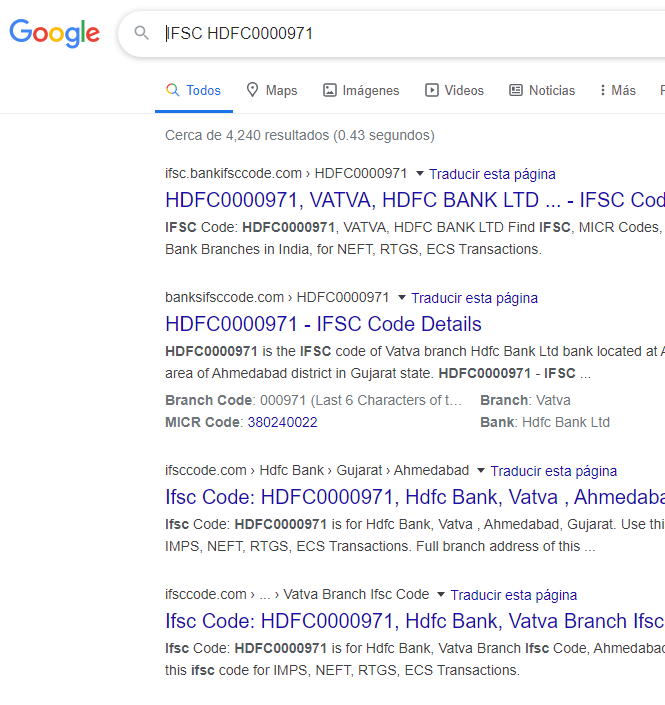
Task: Click the Branch Code: 000971 detail
Action: click(313, 400)
